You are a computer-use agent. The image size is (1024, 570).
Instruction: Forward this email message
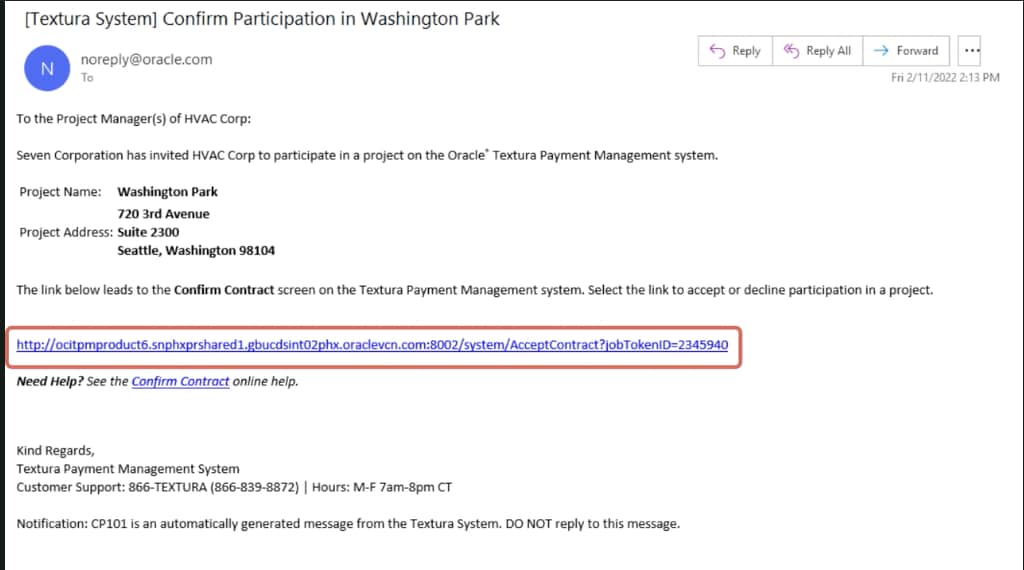point(906,51)
